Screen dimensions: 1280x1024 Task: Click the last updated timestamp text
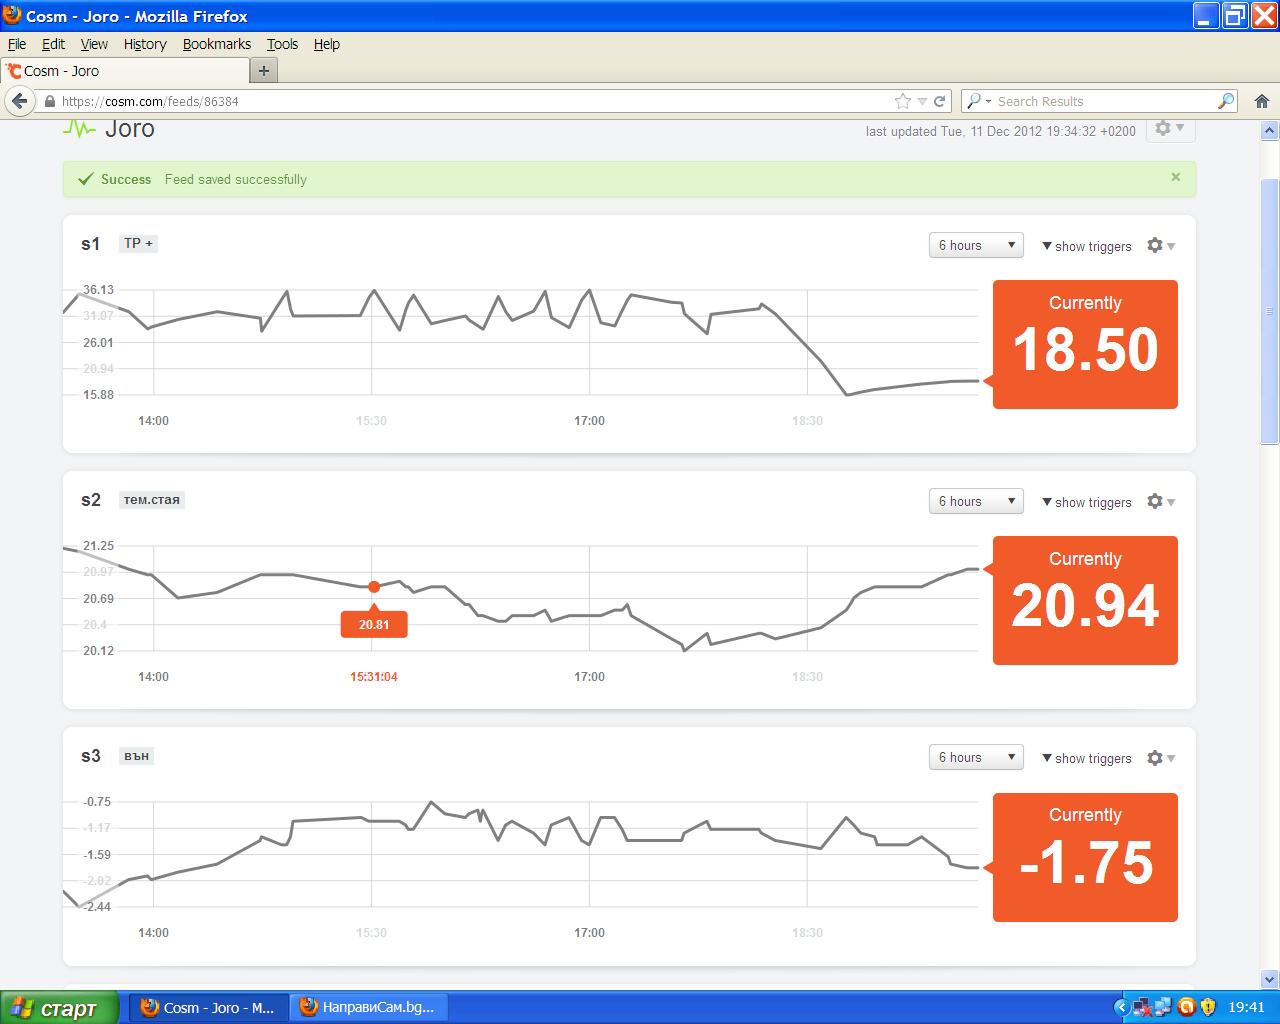click(x=1001, y=131)
